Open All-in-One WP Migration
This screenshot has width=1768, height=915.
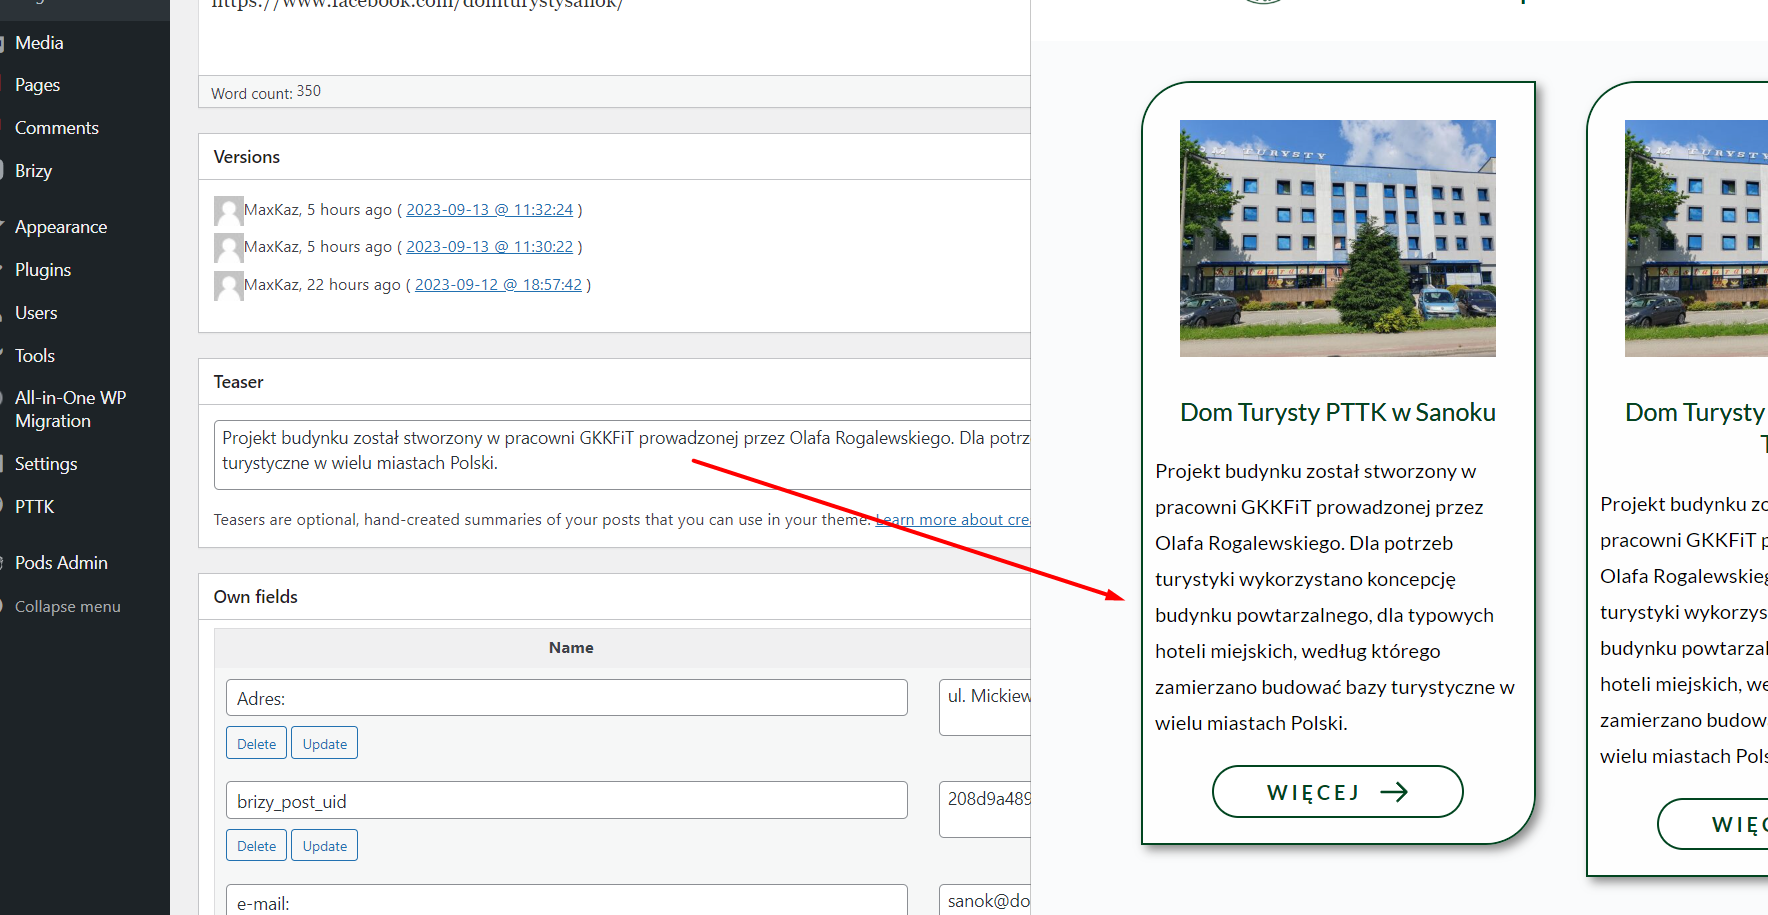(70, 409)
